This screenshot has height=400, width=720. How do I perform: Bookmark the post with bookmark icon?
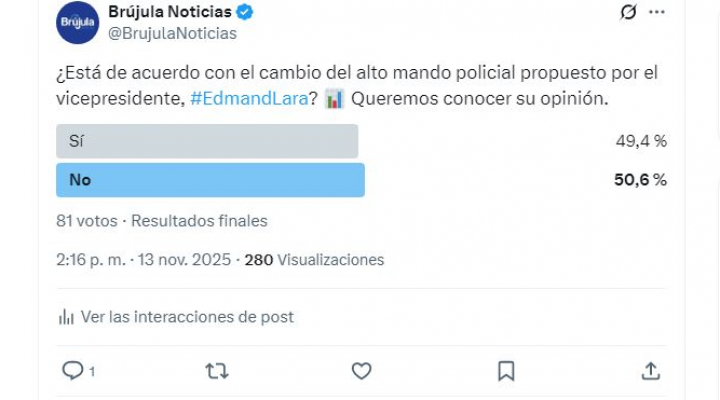[506, 371]
